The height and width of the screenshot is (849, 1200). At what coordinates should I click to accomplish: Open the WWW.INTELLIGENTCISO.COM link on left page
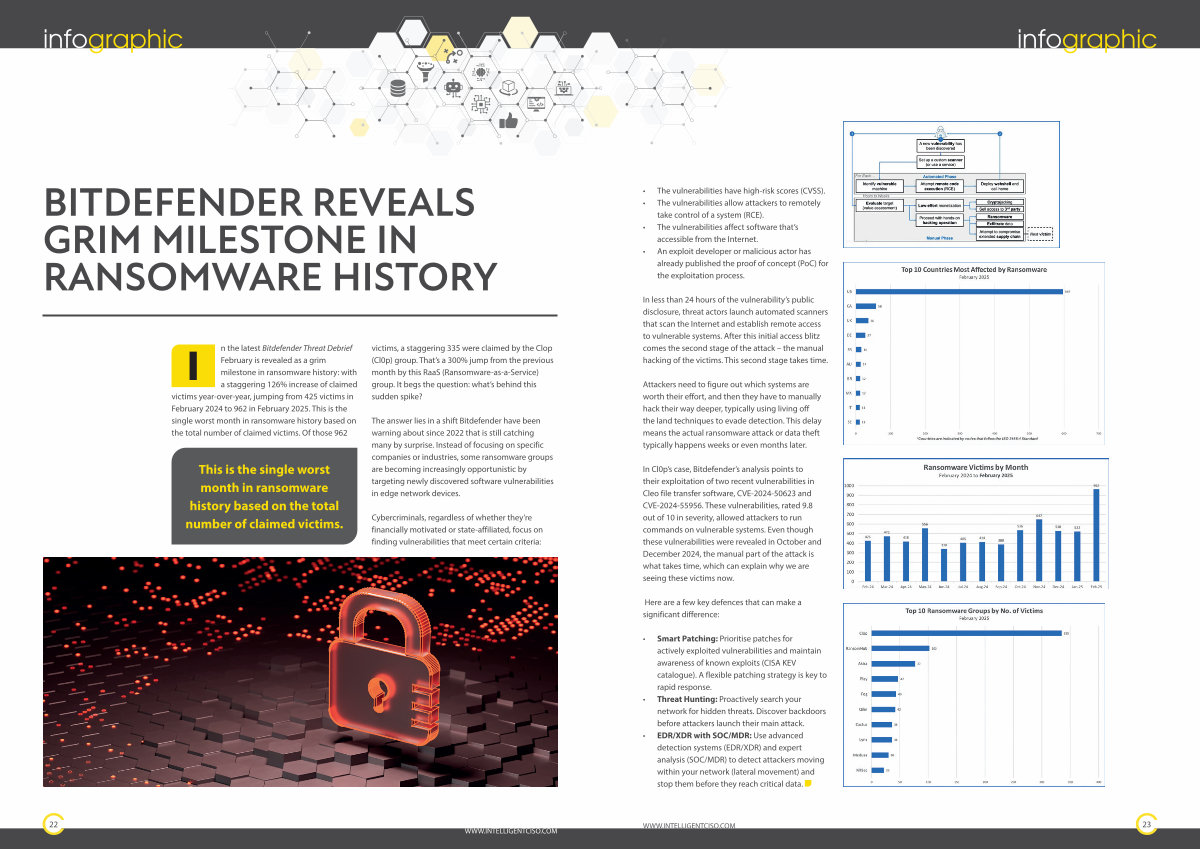pyautogui.click(x=511, y=830)
